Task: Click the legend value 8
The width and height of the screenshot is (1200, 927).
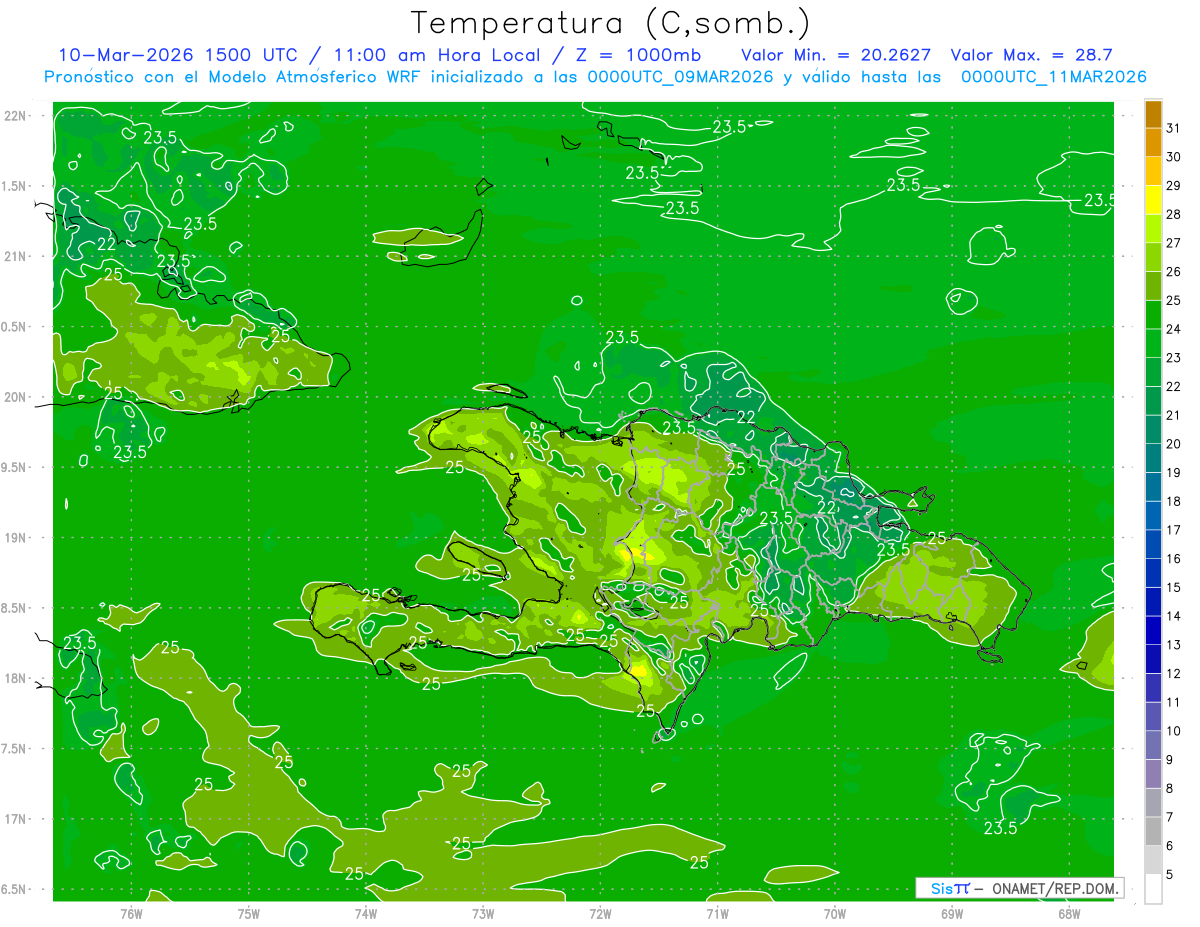Action: (1170, 788)
